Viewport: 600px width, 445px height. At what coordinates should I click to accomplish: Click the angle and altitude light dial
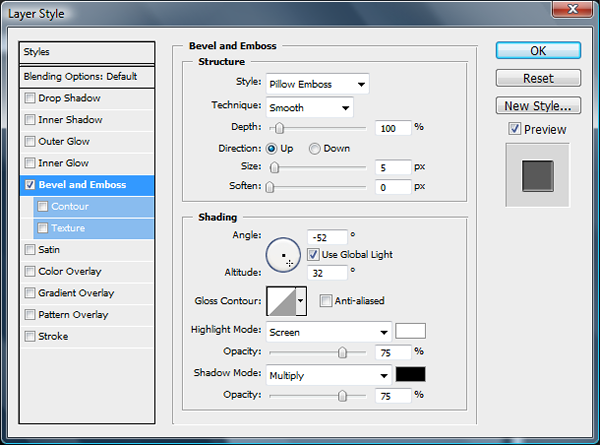click(x=284, y=256)
